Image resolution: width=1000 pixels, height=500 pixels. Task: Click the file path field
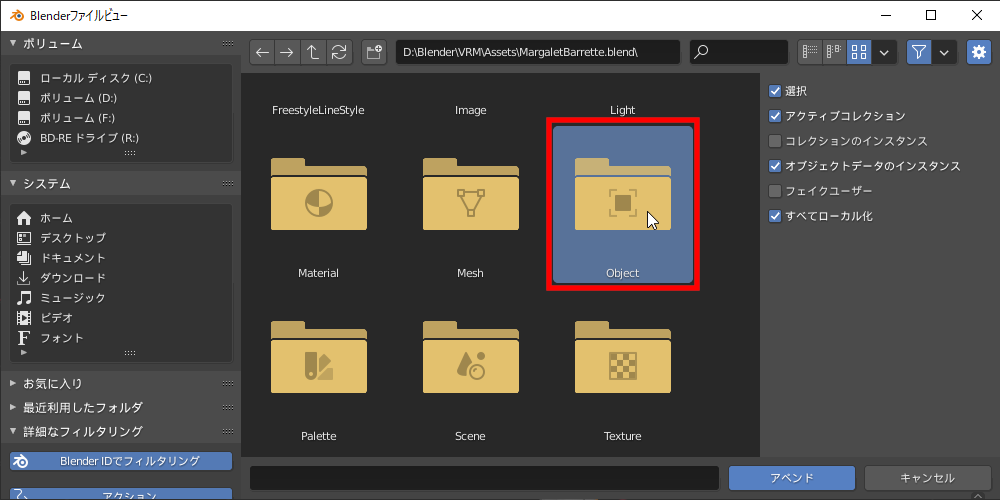click(x=538, y=52)
